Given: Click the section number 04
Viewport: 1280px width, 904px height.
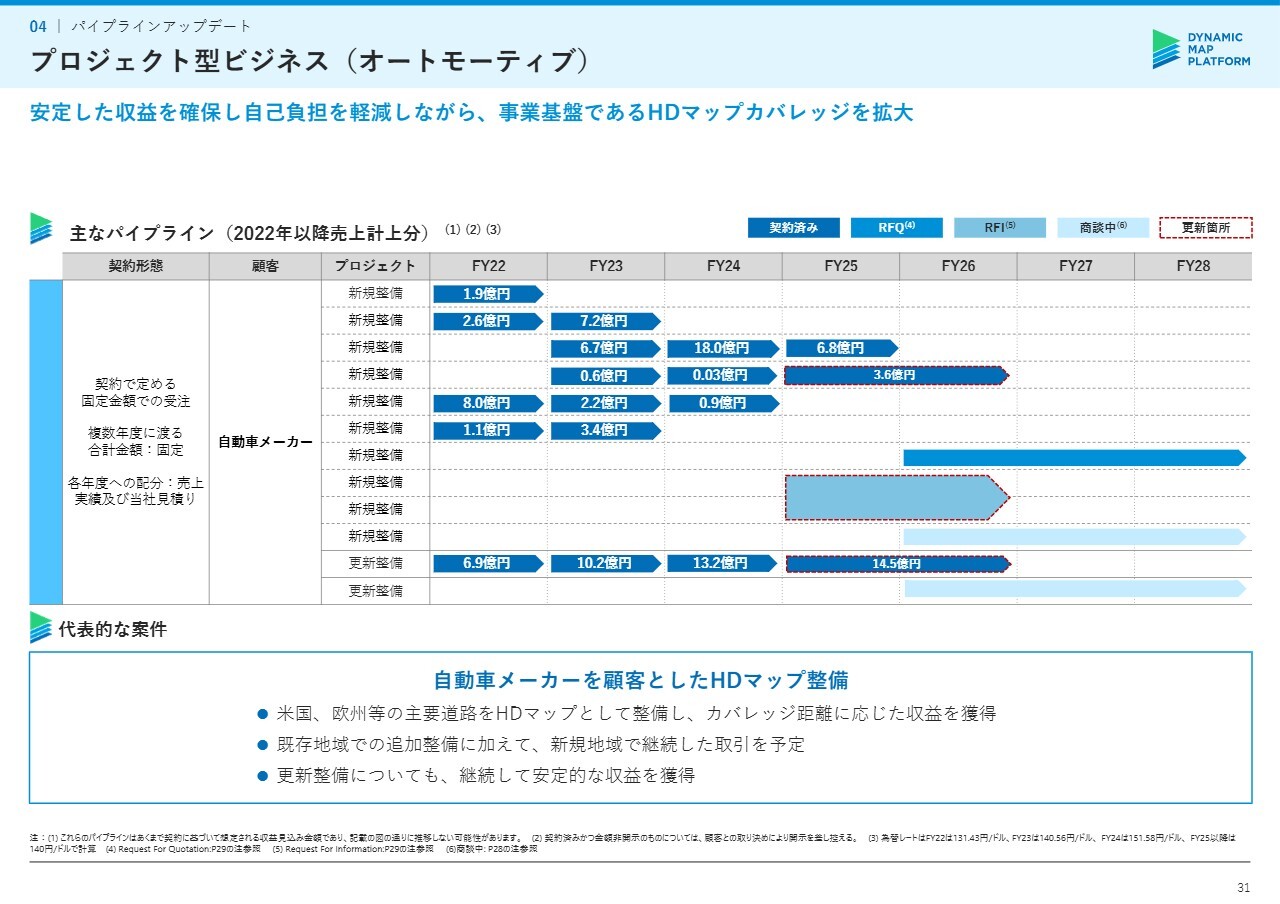Looking at the screenshot, I should (x=39, y=26).
